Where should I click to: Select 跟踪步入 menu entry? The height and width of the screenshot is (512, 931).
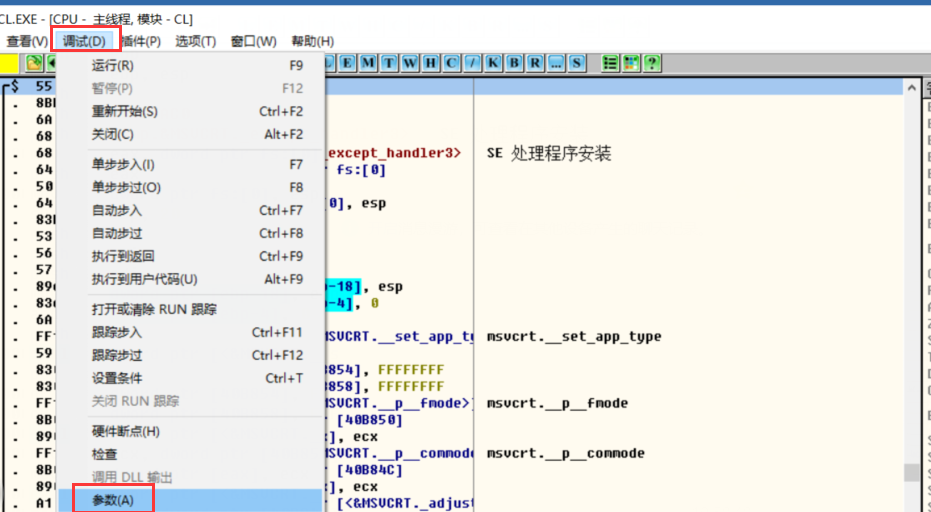coord(190,333)
